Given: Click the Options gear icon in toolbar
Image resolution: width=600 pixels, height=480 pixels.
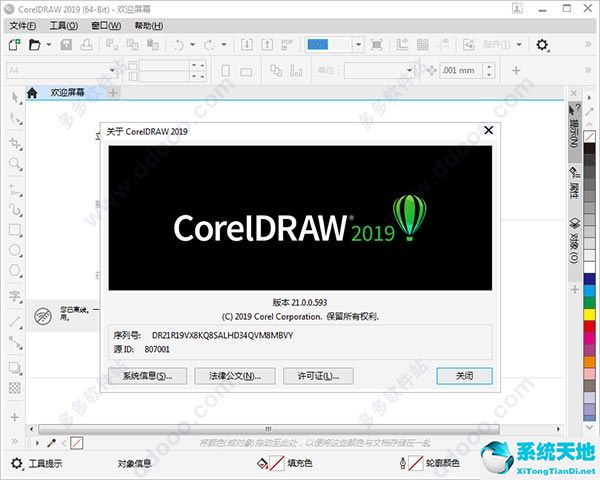Looking at the screenshot, I should click(x=542, y=45).
